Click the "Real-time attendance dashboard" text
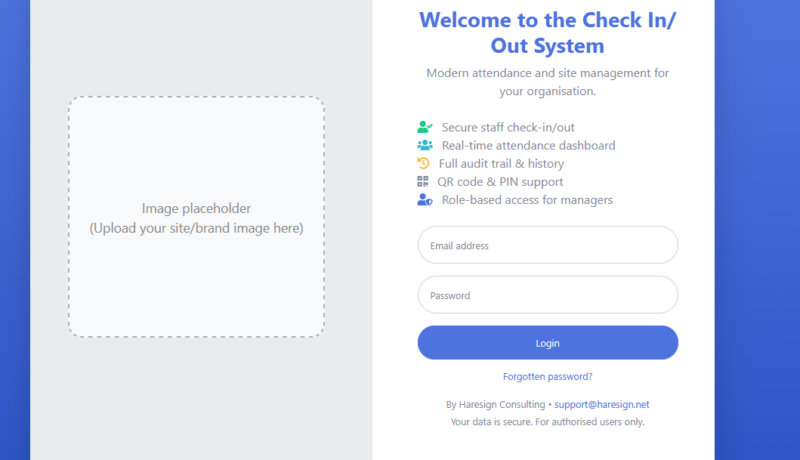Screen dimensions: 800x460 528,145
